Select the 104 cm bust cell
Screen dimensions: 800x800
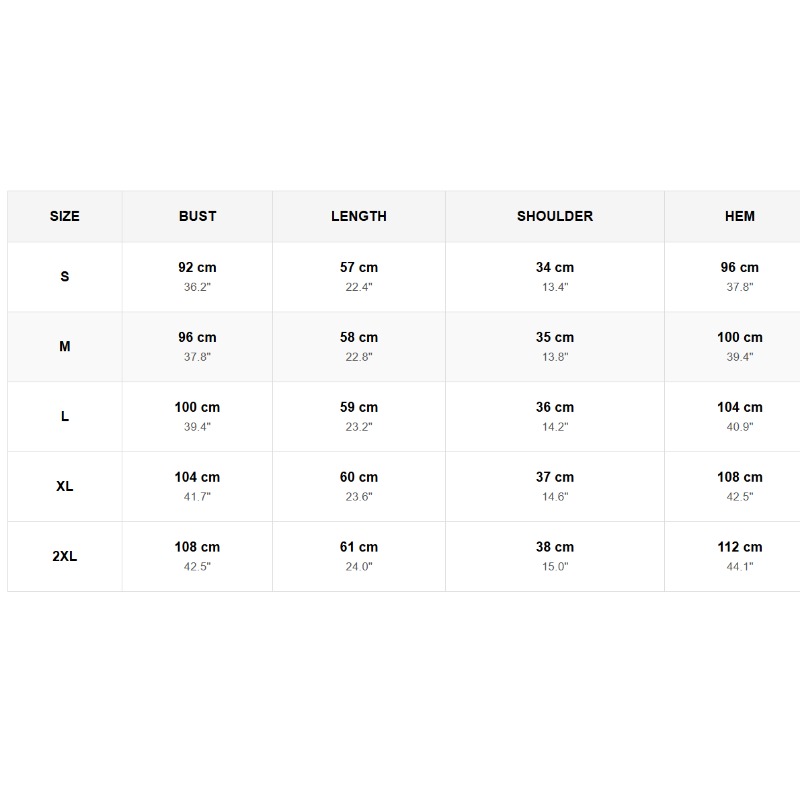(197, 486)
